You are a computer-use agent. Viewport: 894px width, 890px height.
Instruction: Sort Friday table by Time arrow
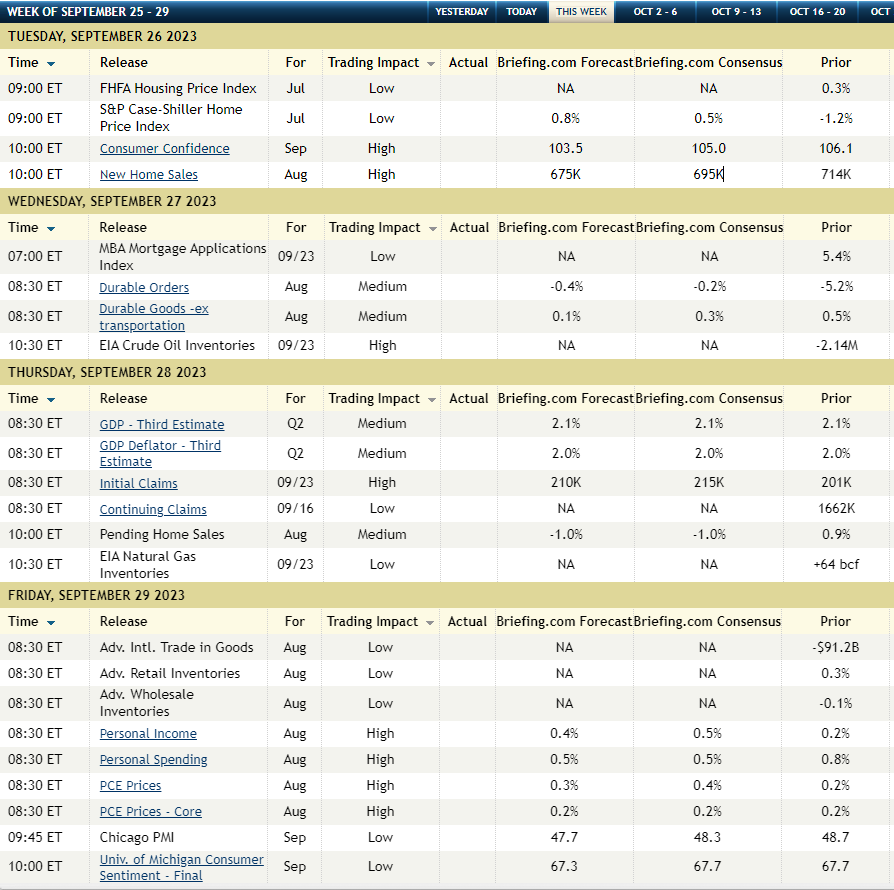point(51,623)
